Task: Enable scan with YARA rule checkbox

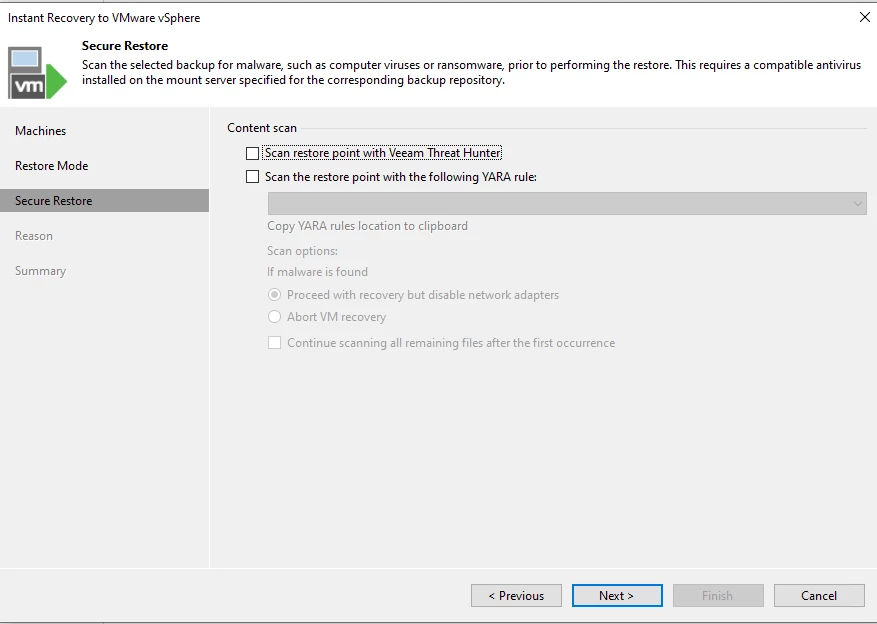Action: pyautogui.click(x=252, y=177)
